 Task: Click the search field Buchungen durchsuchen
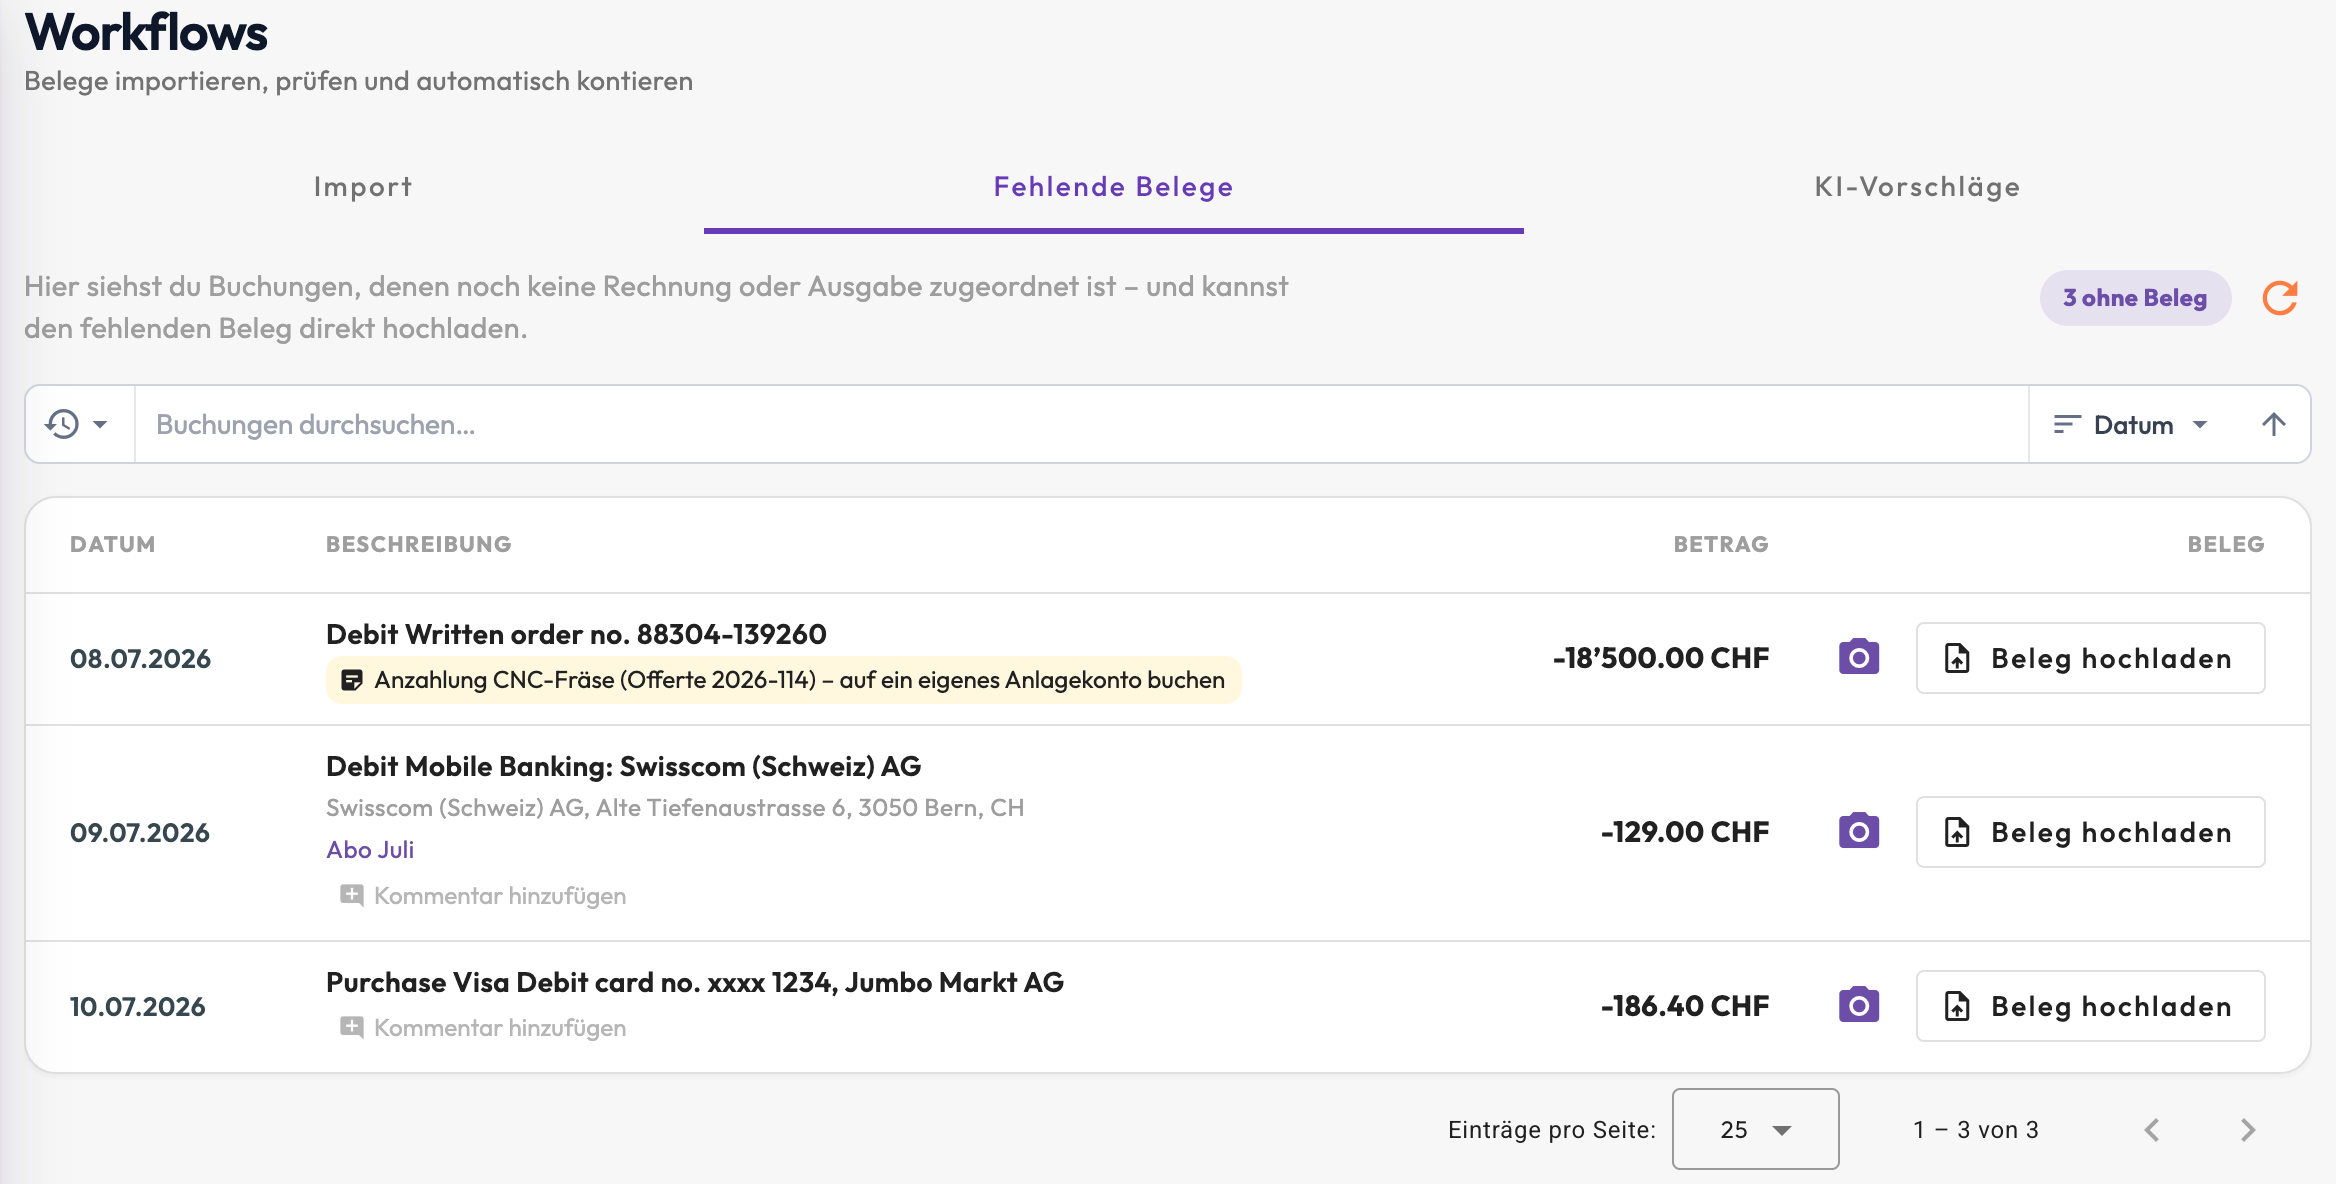[1080, 424]
